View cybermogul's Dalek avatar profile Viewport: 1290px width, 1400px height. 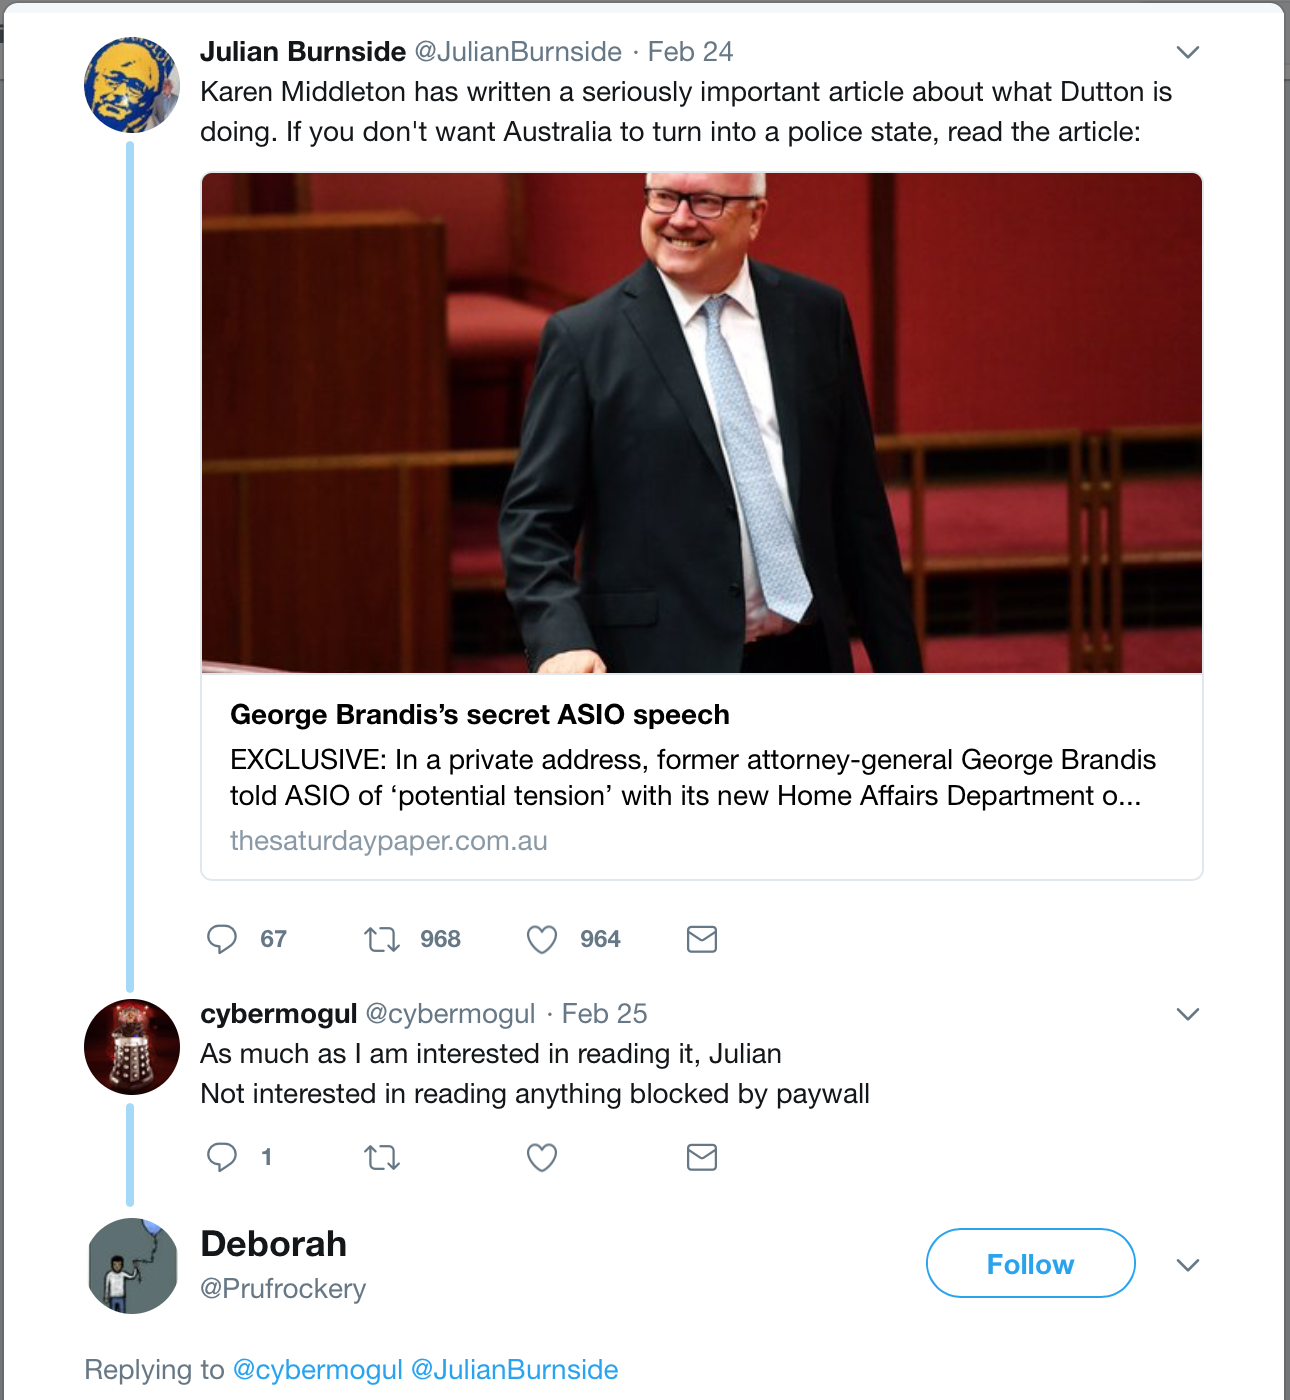click(x=131, y=1046)
